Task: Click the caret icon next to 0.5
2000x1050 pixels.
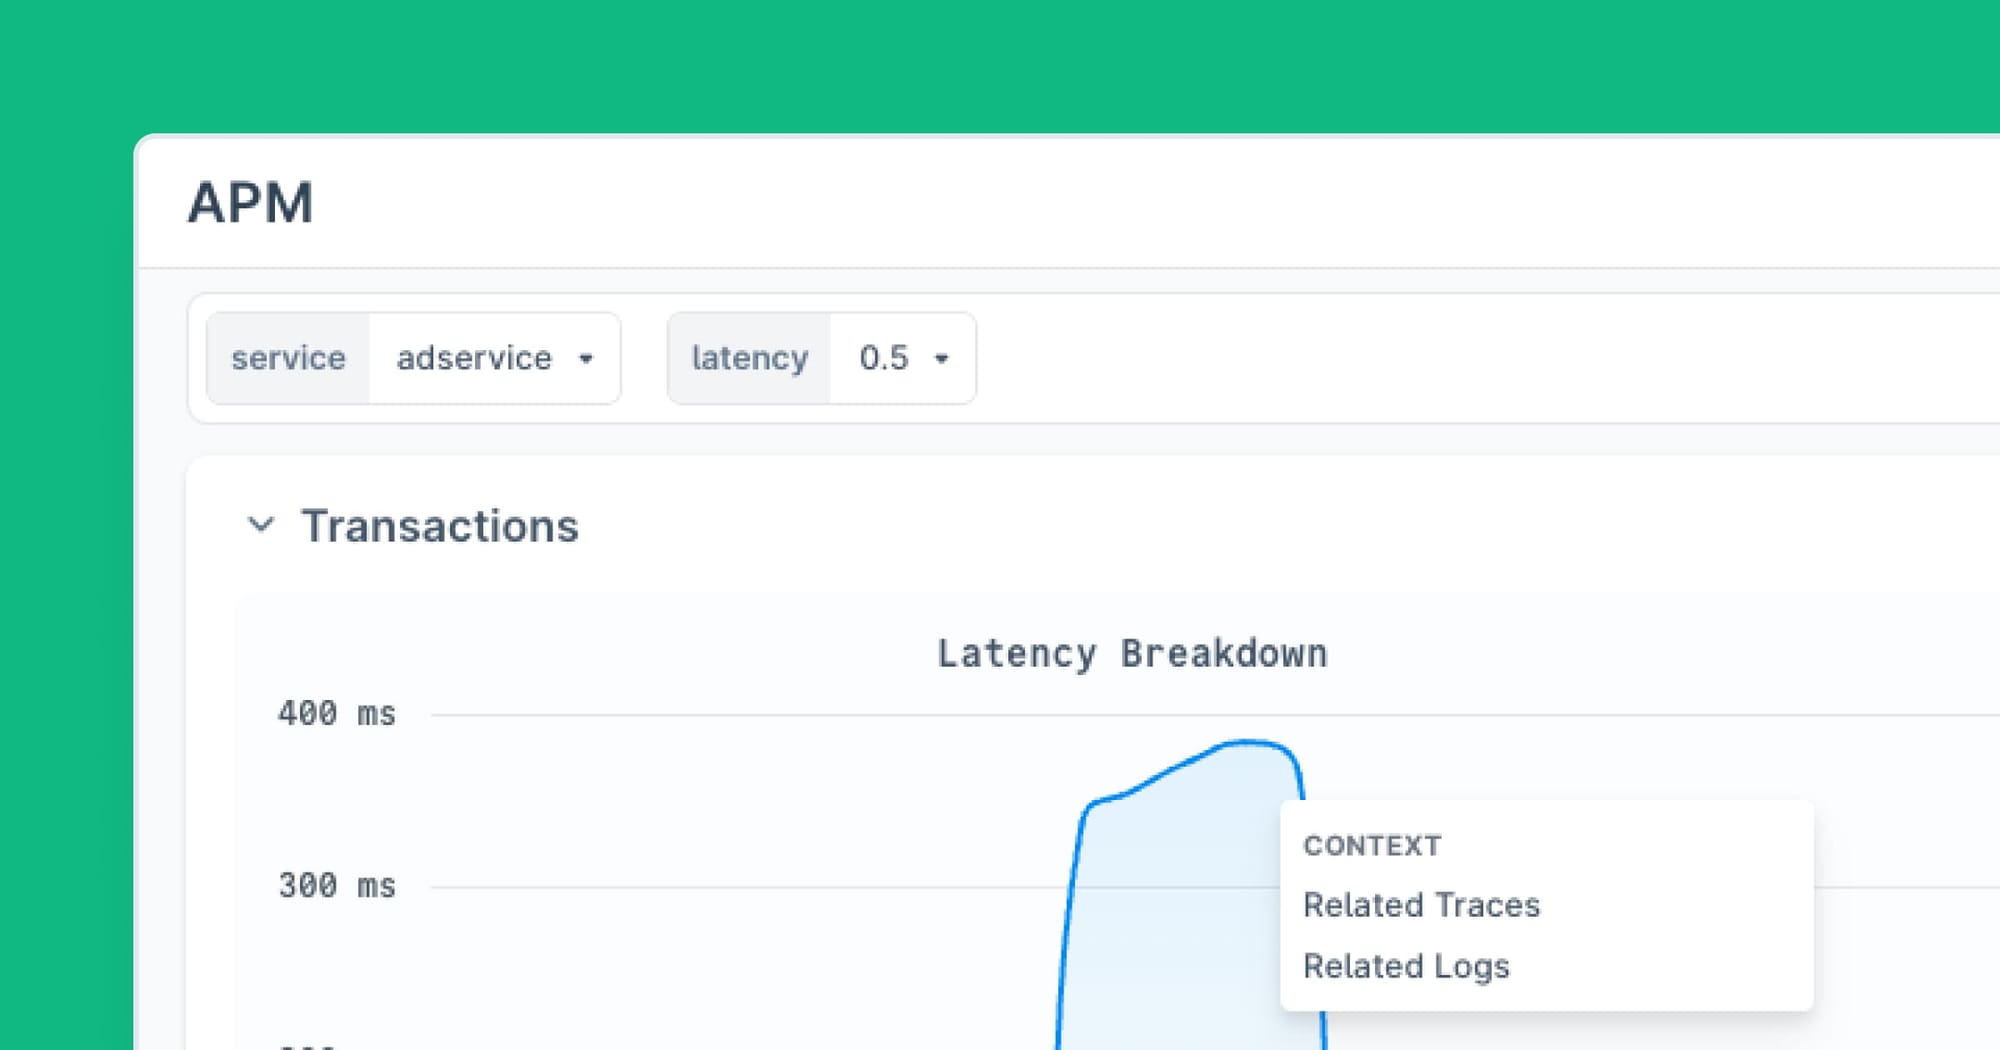Action: click(x=941, y=358)
